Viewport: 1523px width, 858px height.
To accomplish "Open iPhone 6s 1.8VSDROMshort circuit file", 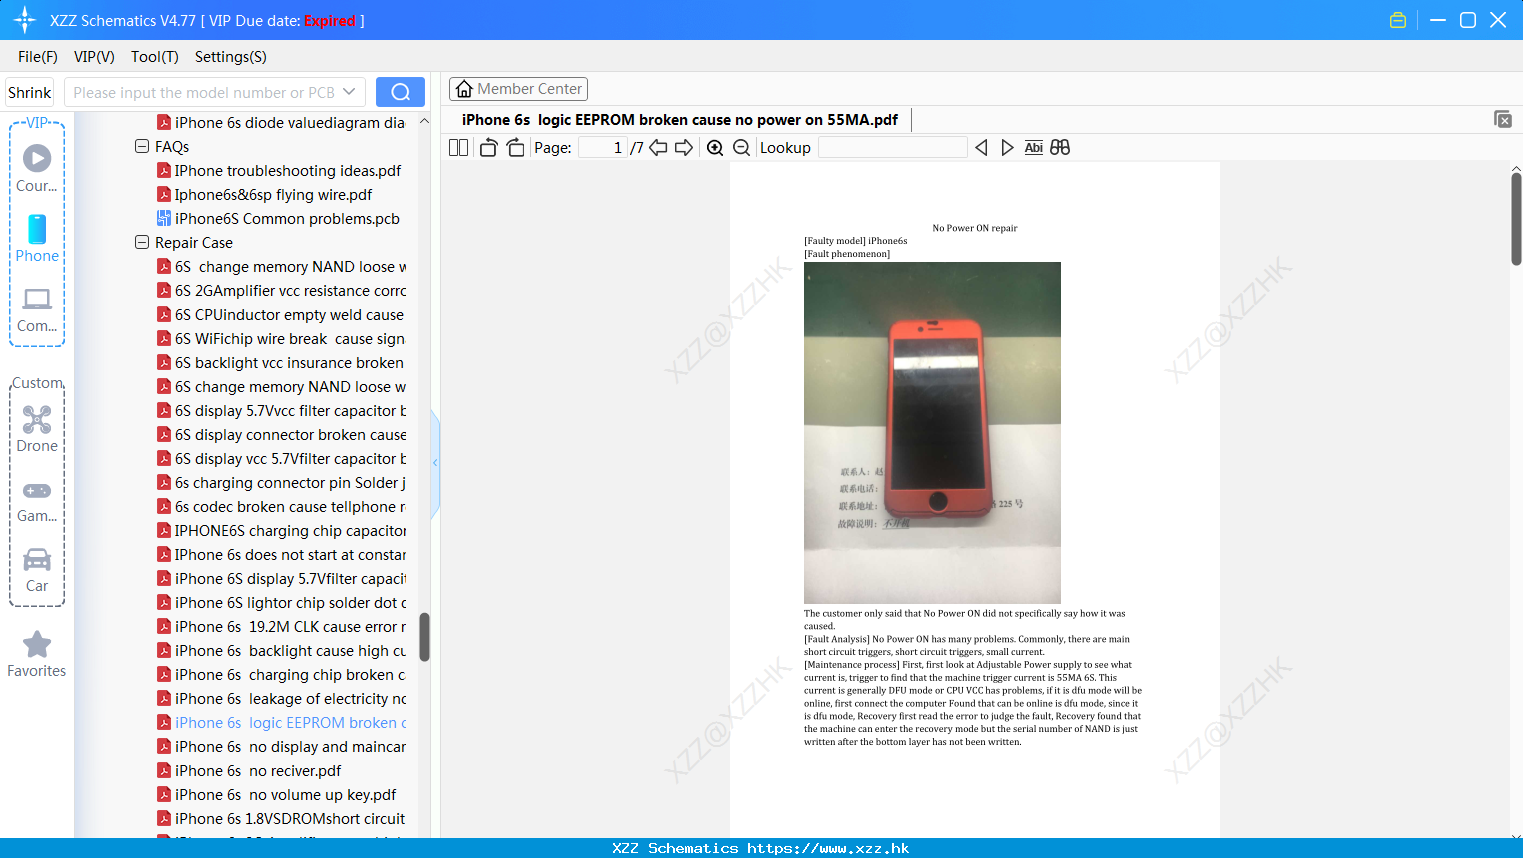I will [x=281, y=819].
